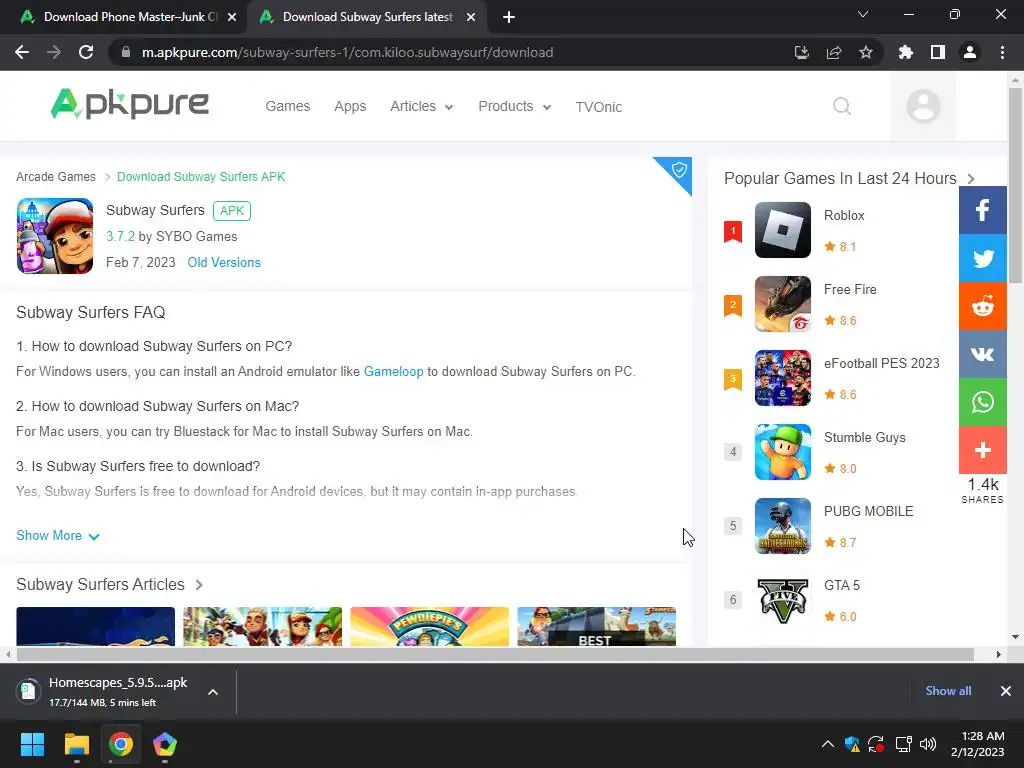The image size is (1024, 768).
Task: Open the GTA 5 game icon
Action: click(782, 600)
